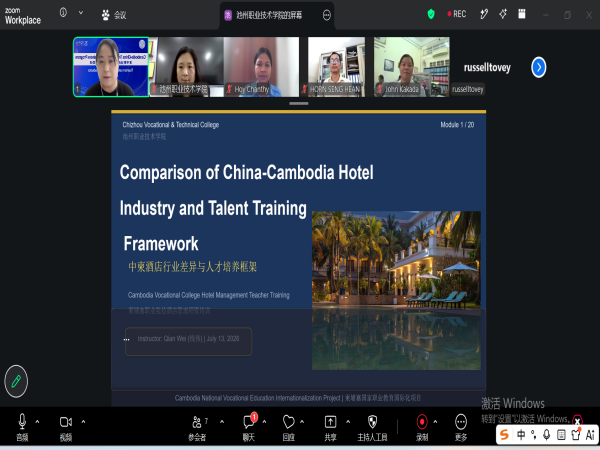Select John Kakada's video thumbnail
The width and height of the screenshot is (600, 450).
click(x=411, y=67)
